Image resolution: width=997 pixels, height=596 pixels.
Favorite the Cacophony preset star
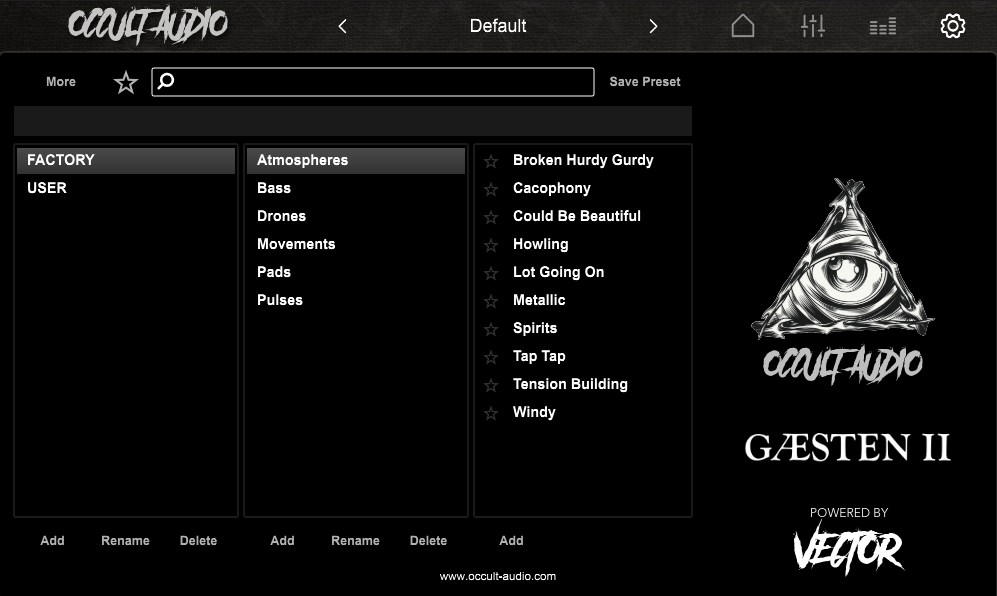click(x=491, y=189)
